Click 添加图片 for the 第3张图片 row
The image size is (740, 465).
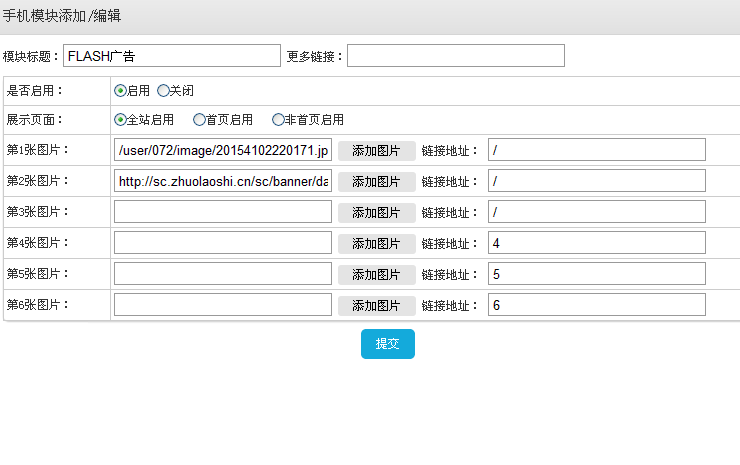(x=376, y=213)
